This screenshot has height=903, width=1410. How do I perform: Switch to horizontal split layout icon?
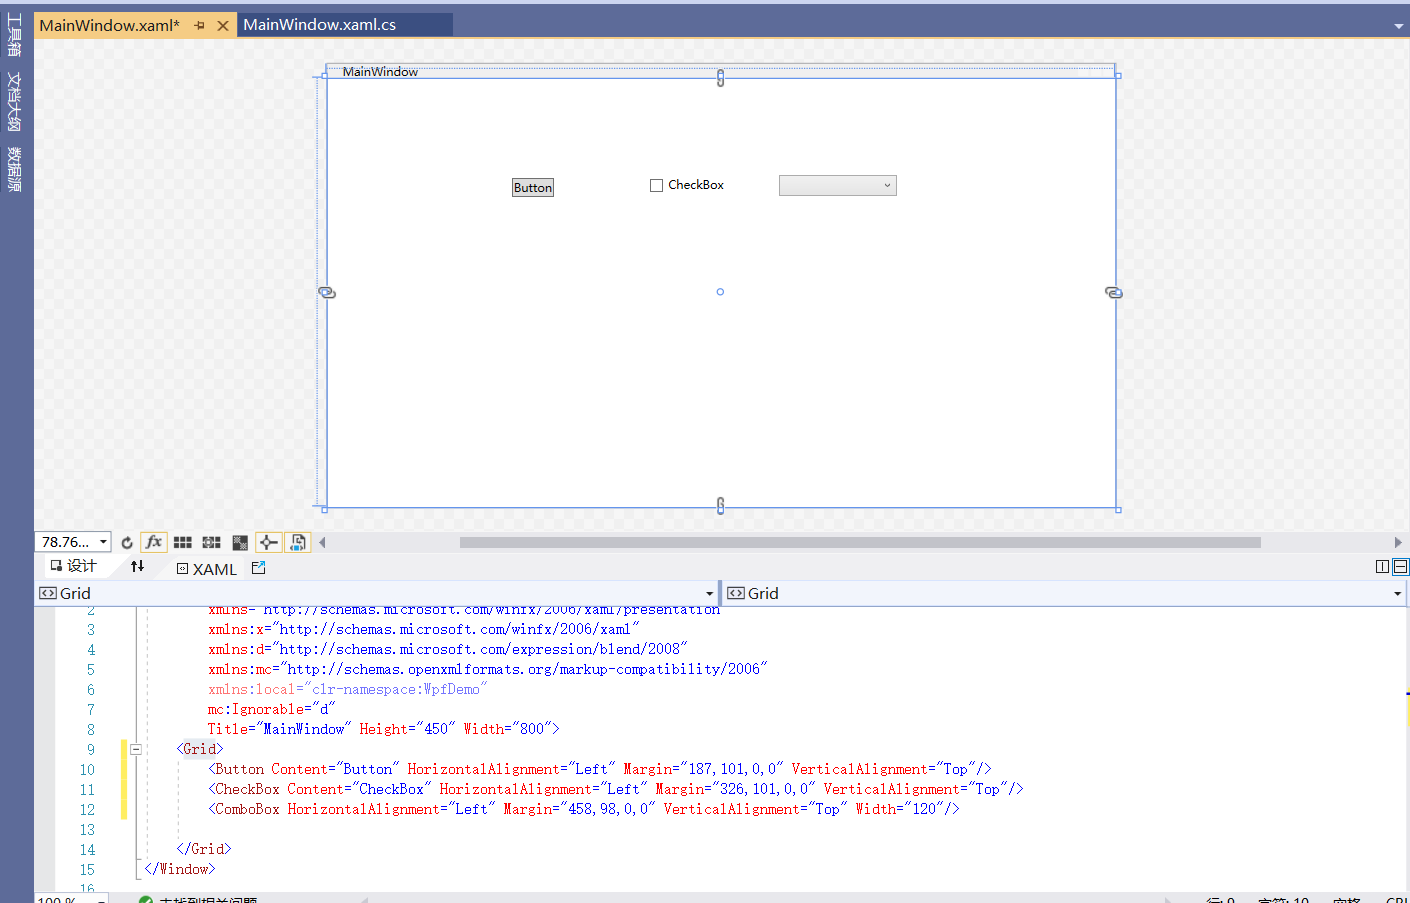pyautogui.click(x=1400, y=566)
